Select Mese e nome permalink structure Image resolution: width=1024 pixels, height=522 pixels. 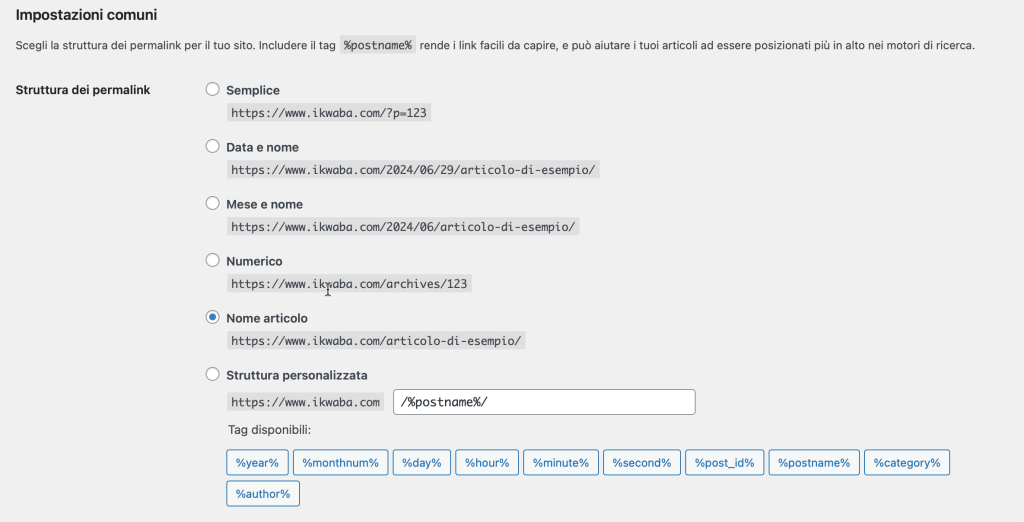[212, 203]
